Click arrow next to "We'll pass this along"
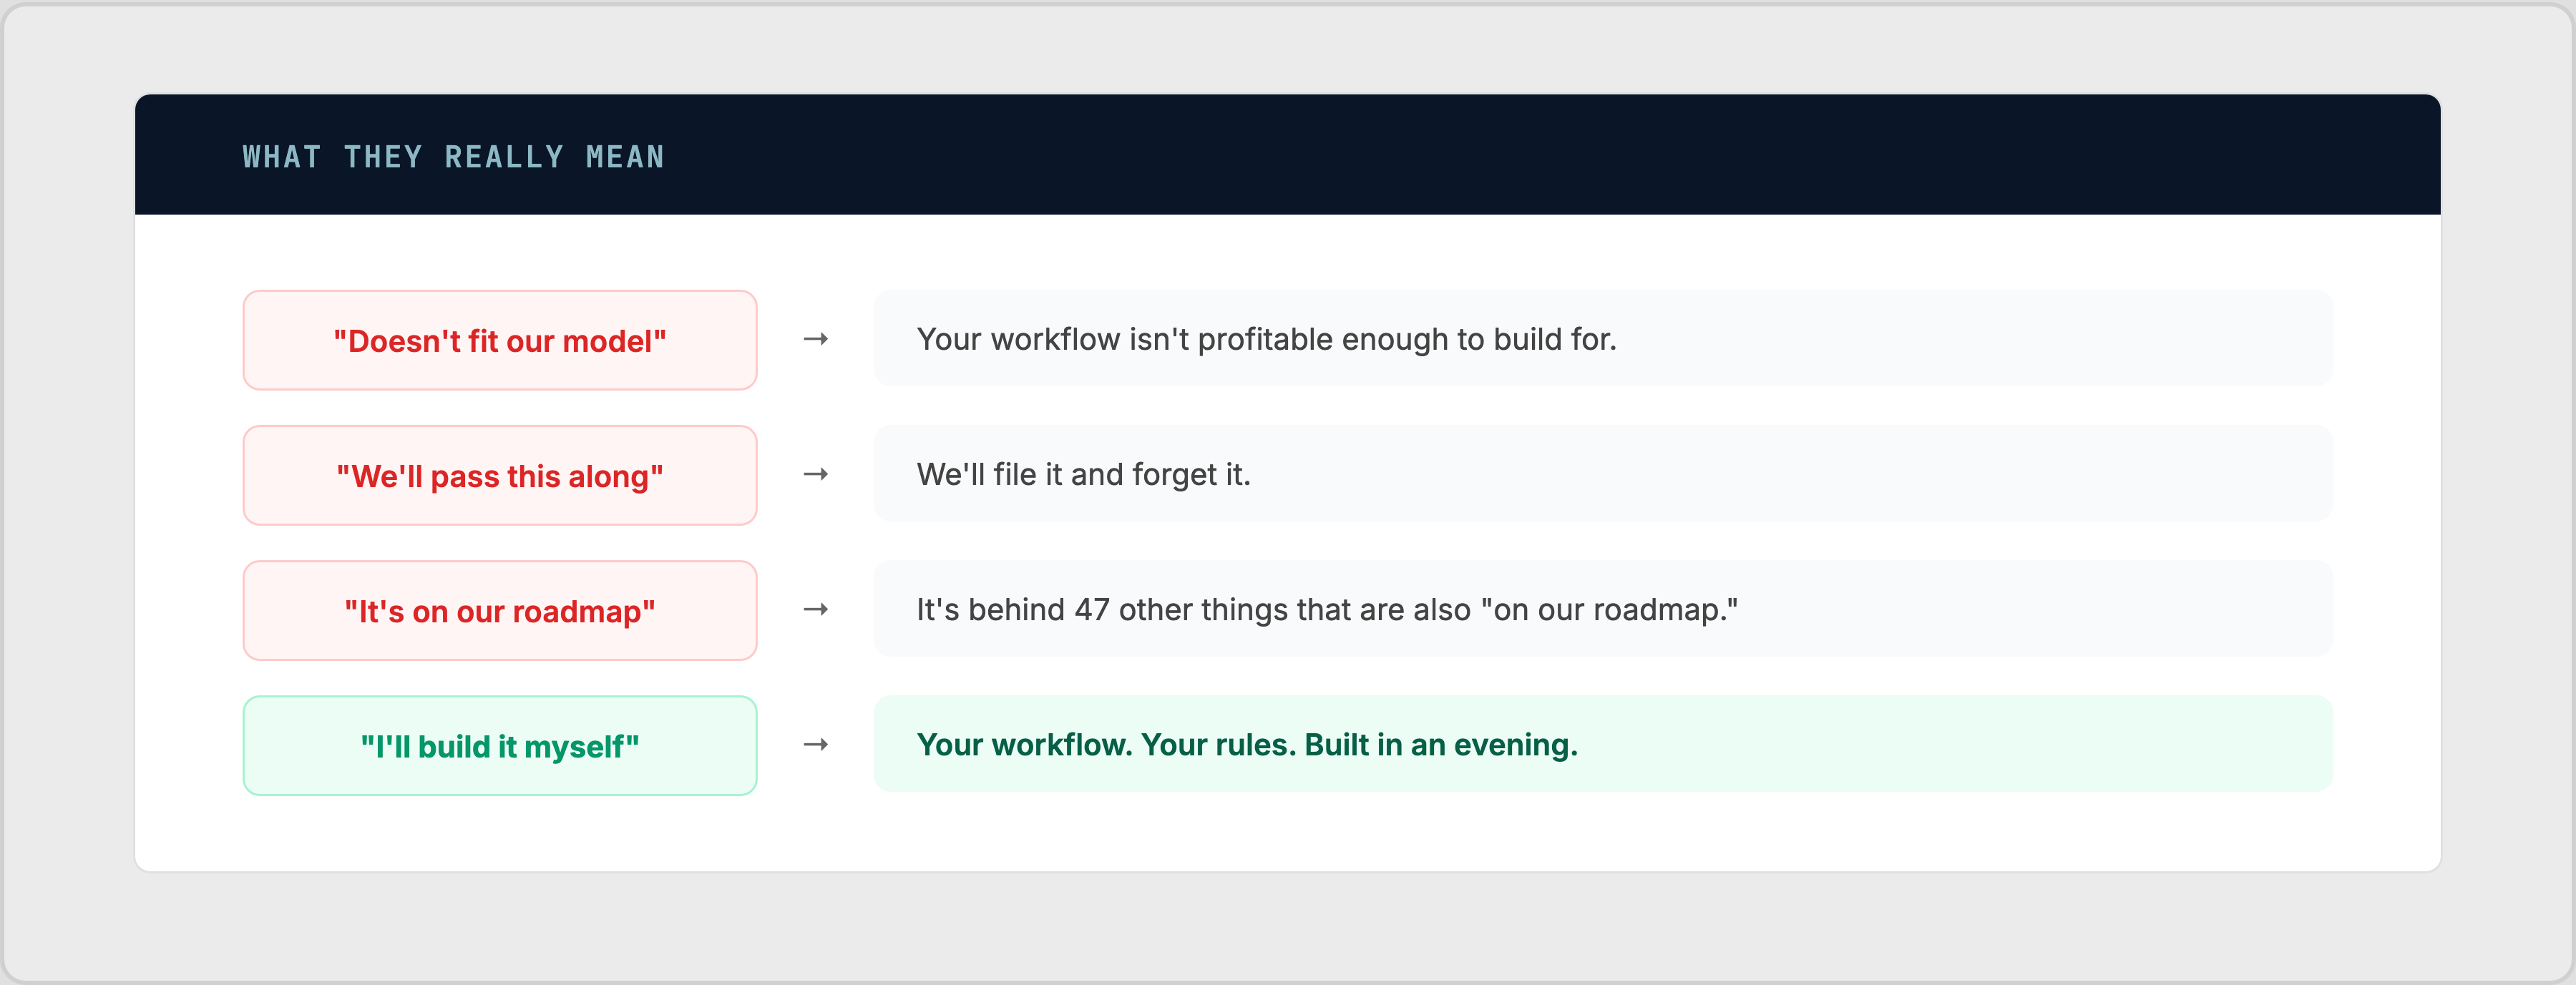The height and width of the screenshot is (985, 2576). coord(815,474)
